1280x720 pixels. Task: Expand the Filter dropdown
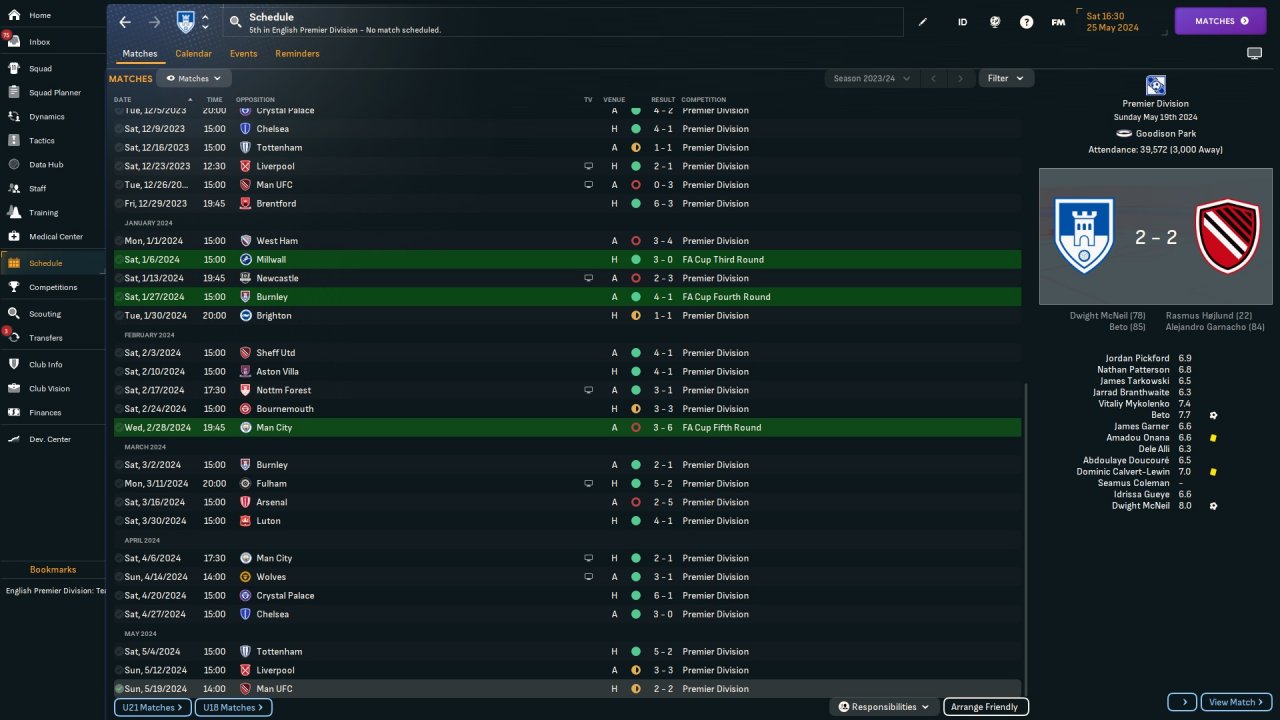[1006, 78]
